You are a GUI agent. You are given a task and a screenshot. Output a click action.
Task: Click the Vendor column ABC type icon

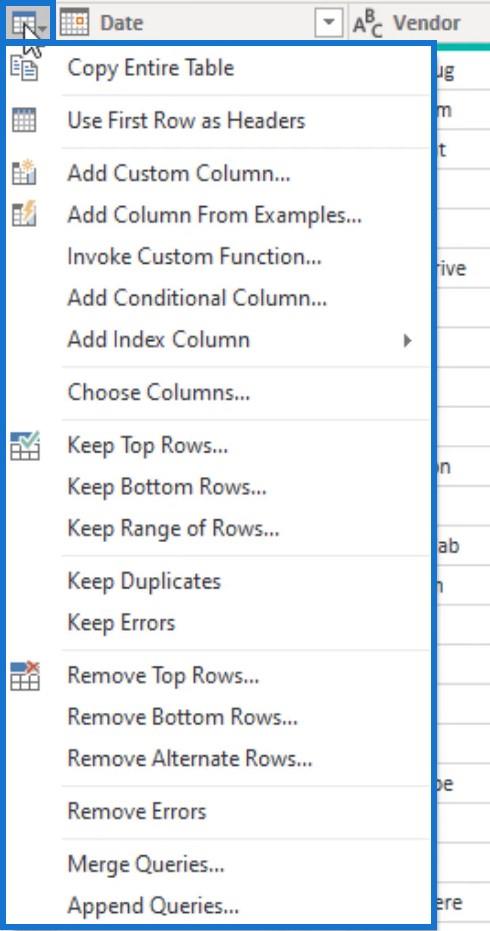(368, 24)
